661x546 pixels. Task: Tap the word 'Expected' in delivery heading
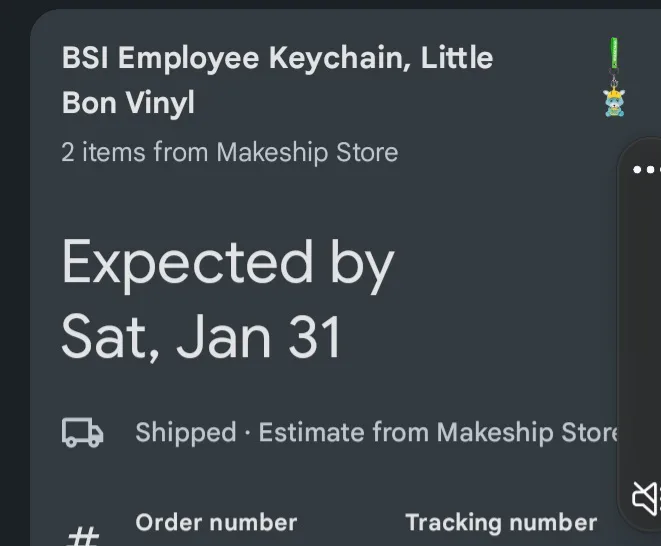click(187, 263)
